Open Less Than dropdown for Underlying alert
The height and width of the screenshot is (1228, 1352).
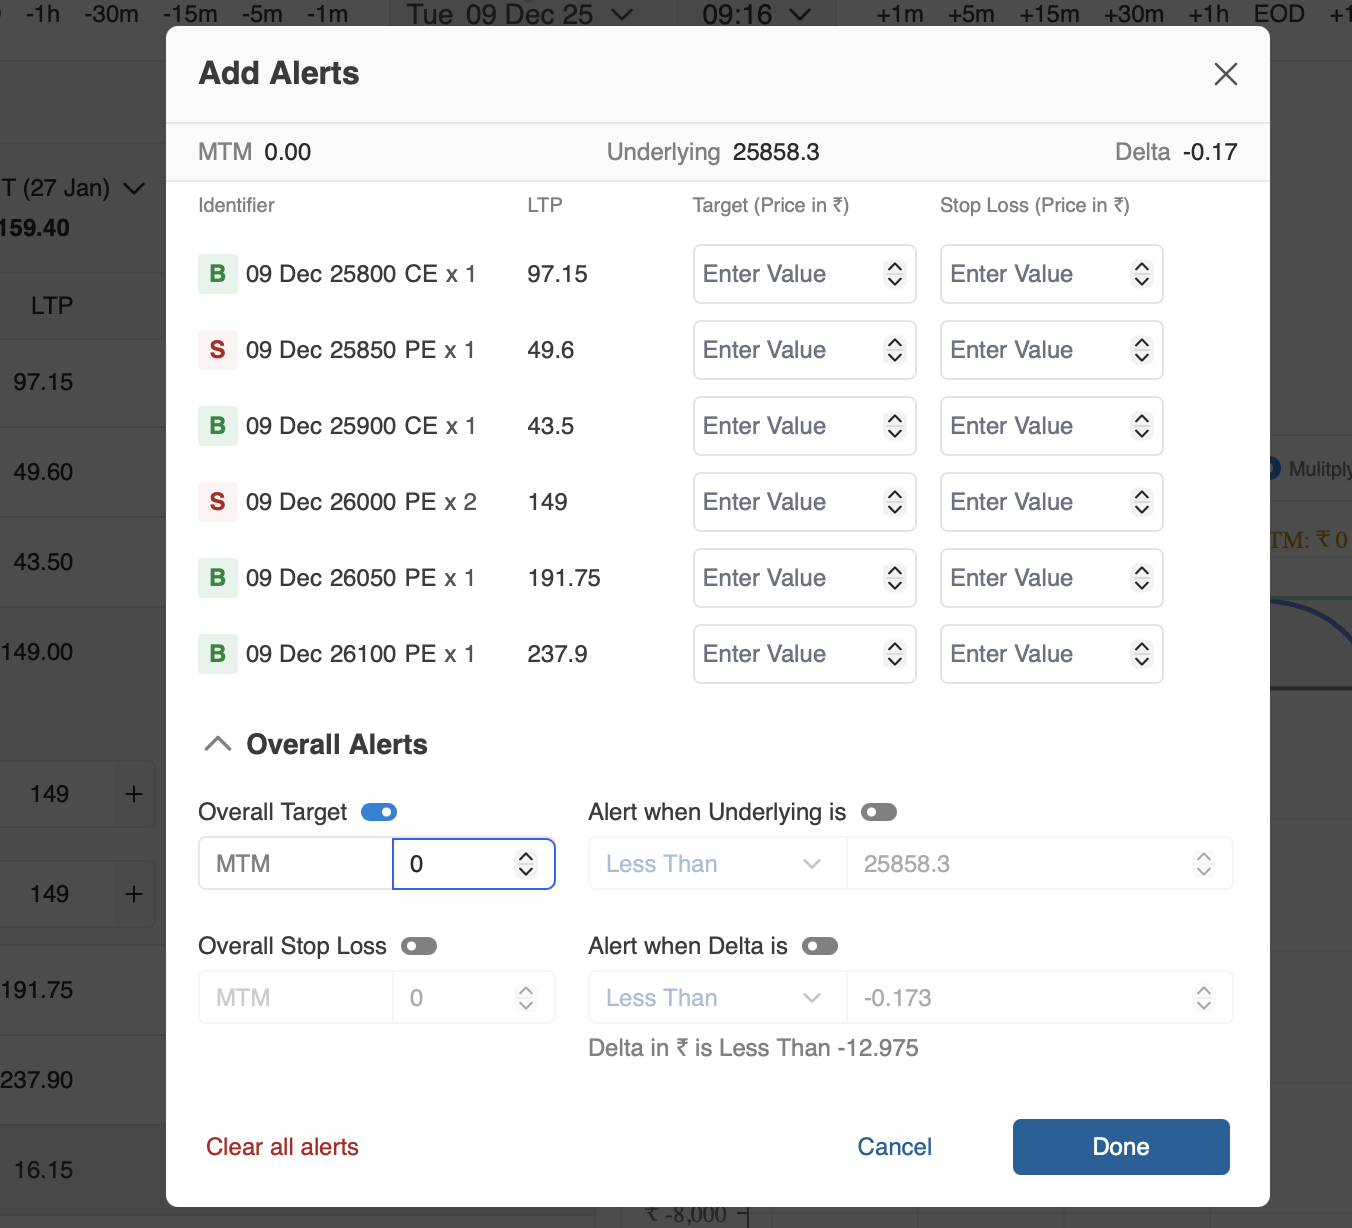click(x=715, y=864)
